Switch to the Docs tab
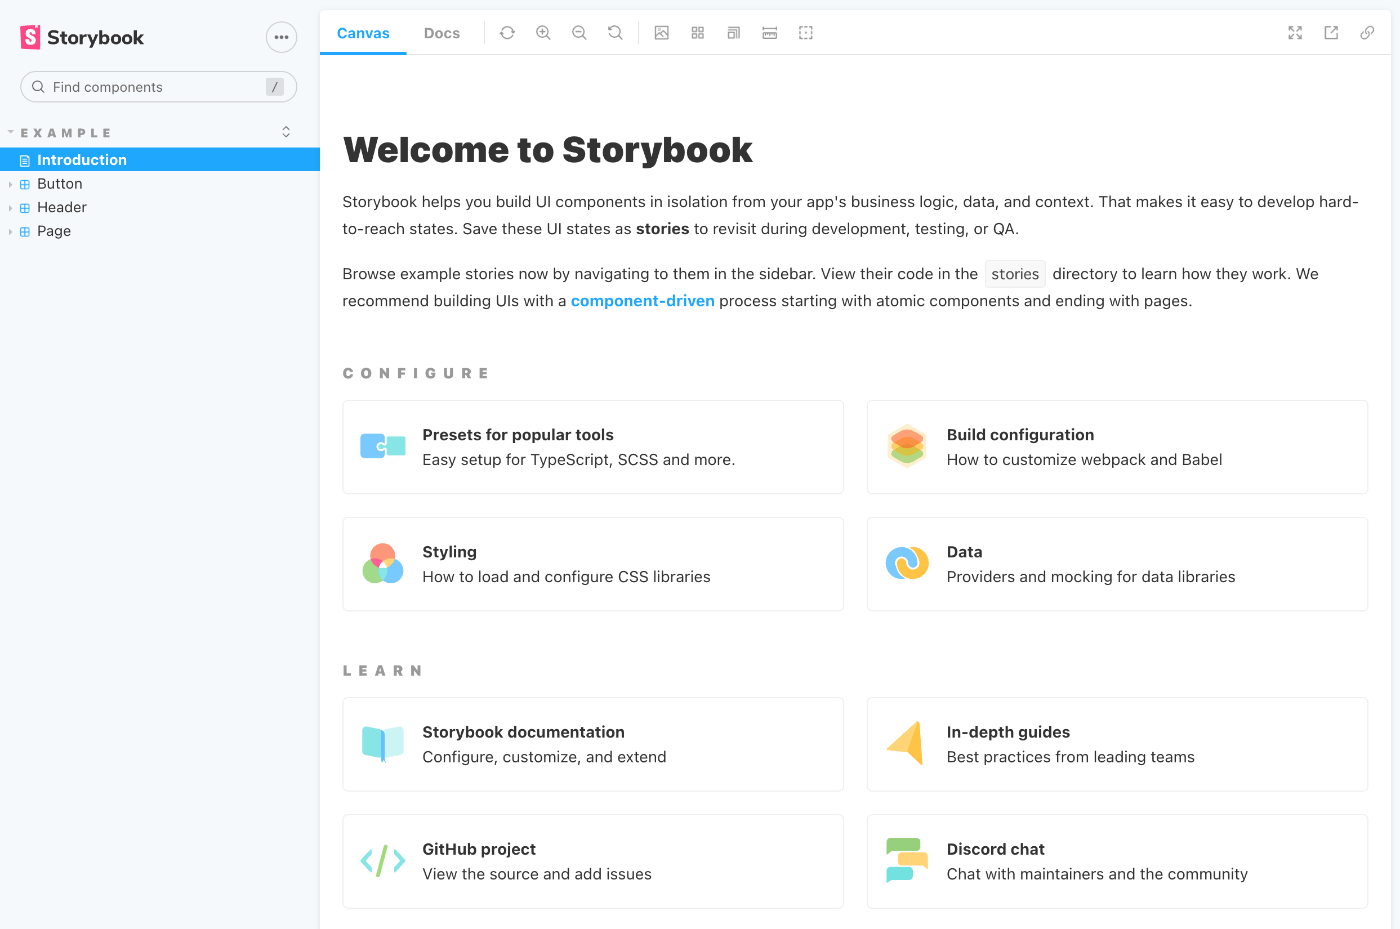The width and height of the screenshot is (1400, 929). click(442, 33)
